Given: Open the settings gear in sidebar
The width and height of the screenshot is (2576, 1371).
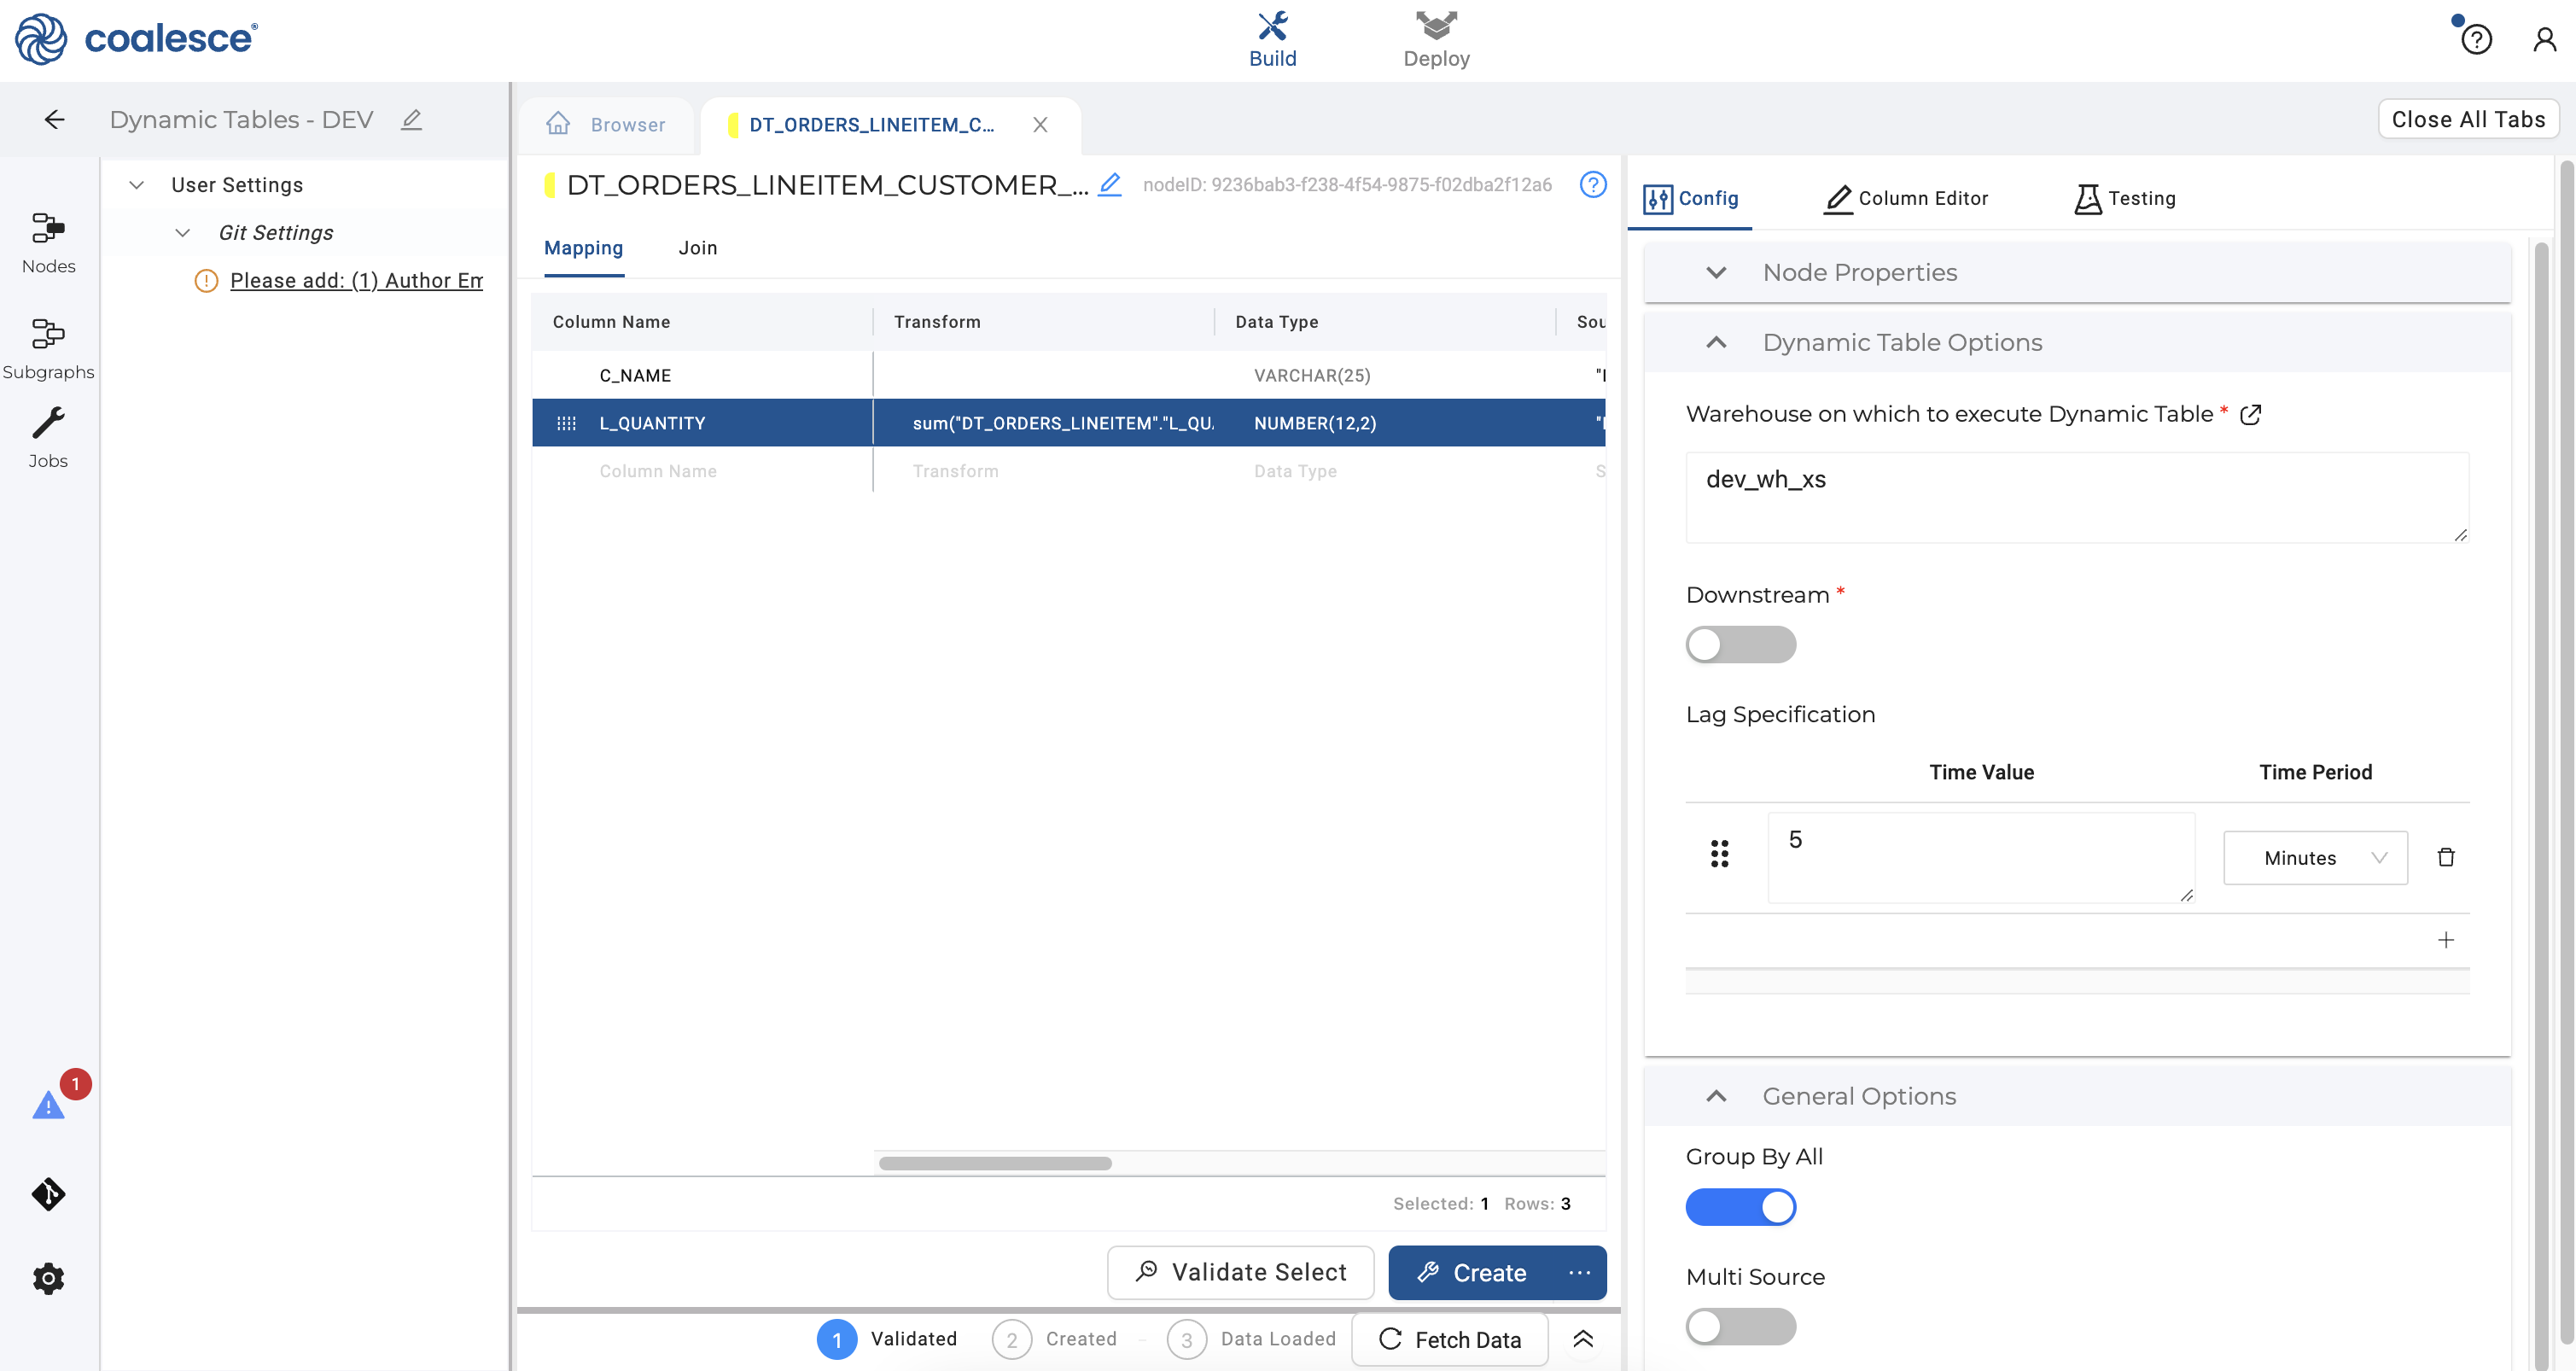Looking at the screenshot, I should [x=48, y=1278].
